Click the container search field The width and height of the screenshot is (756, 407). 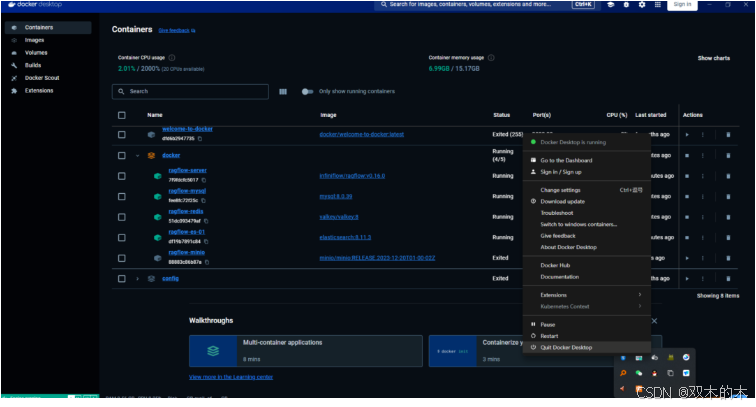pos(190,91)
